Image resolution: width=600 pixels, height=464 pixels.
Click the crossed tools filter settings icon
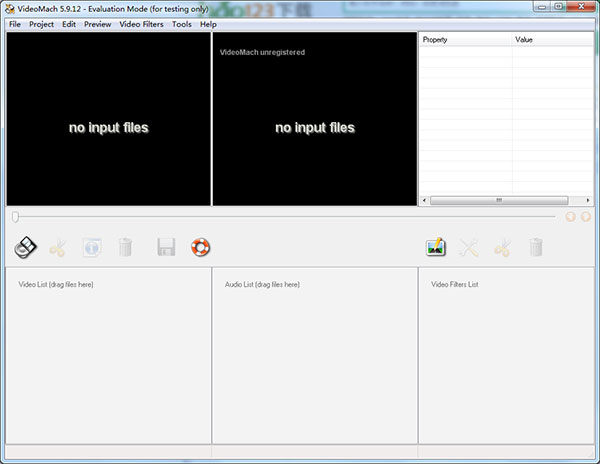click(x=469, y=247)
